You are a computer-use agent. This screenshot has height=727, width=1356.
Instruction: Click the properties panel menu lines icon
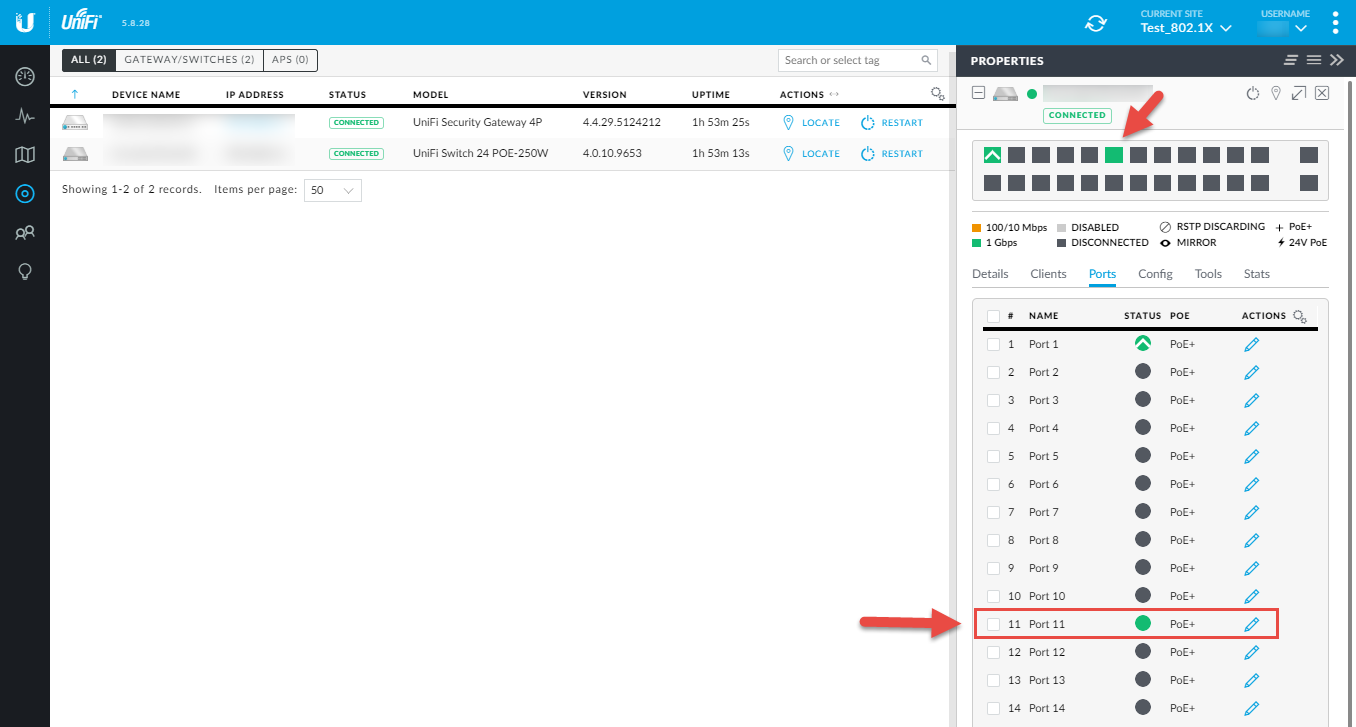coord(1314,61)
